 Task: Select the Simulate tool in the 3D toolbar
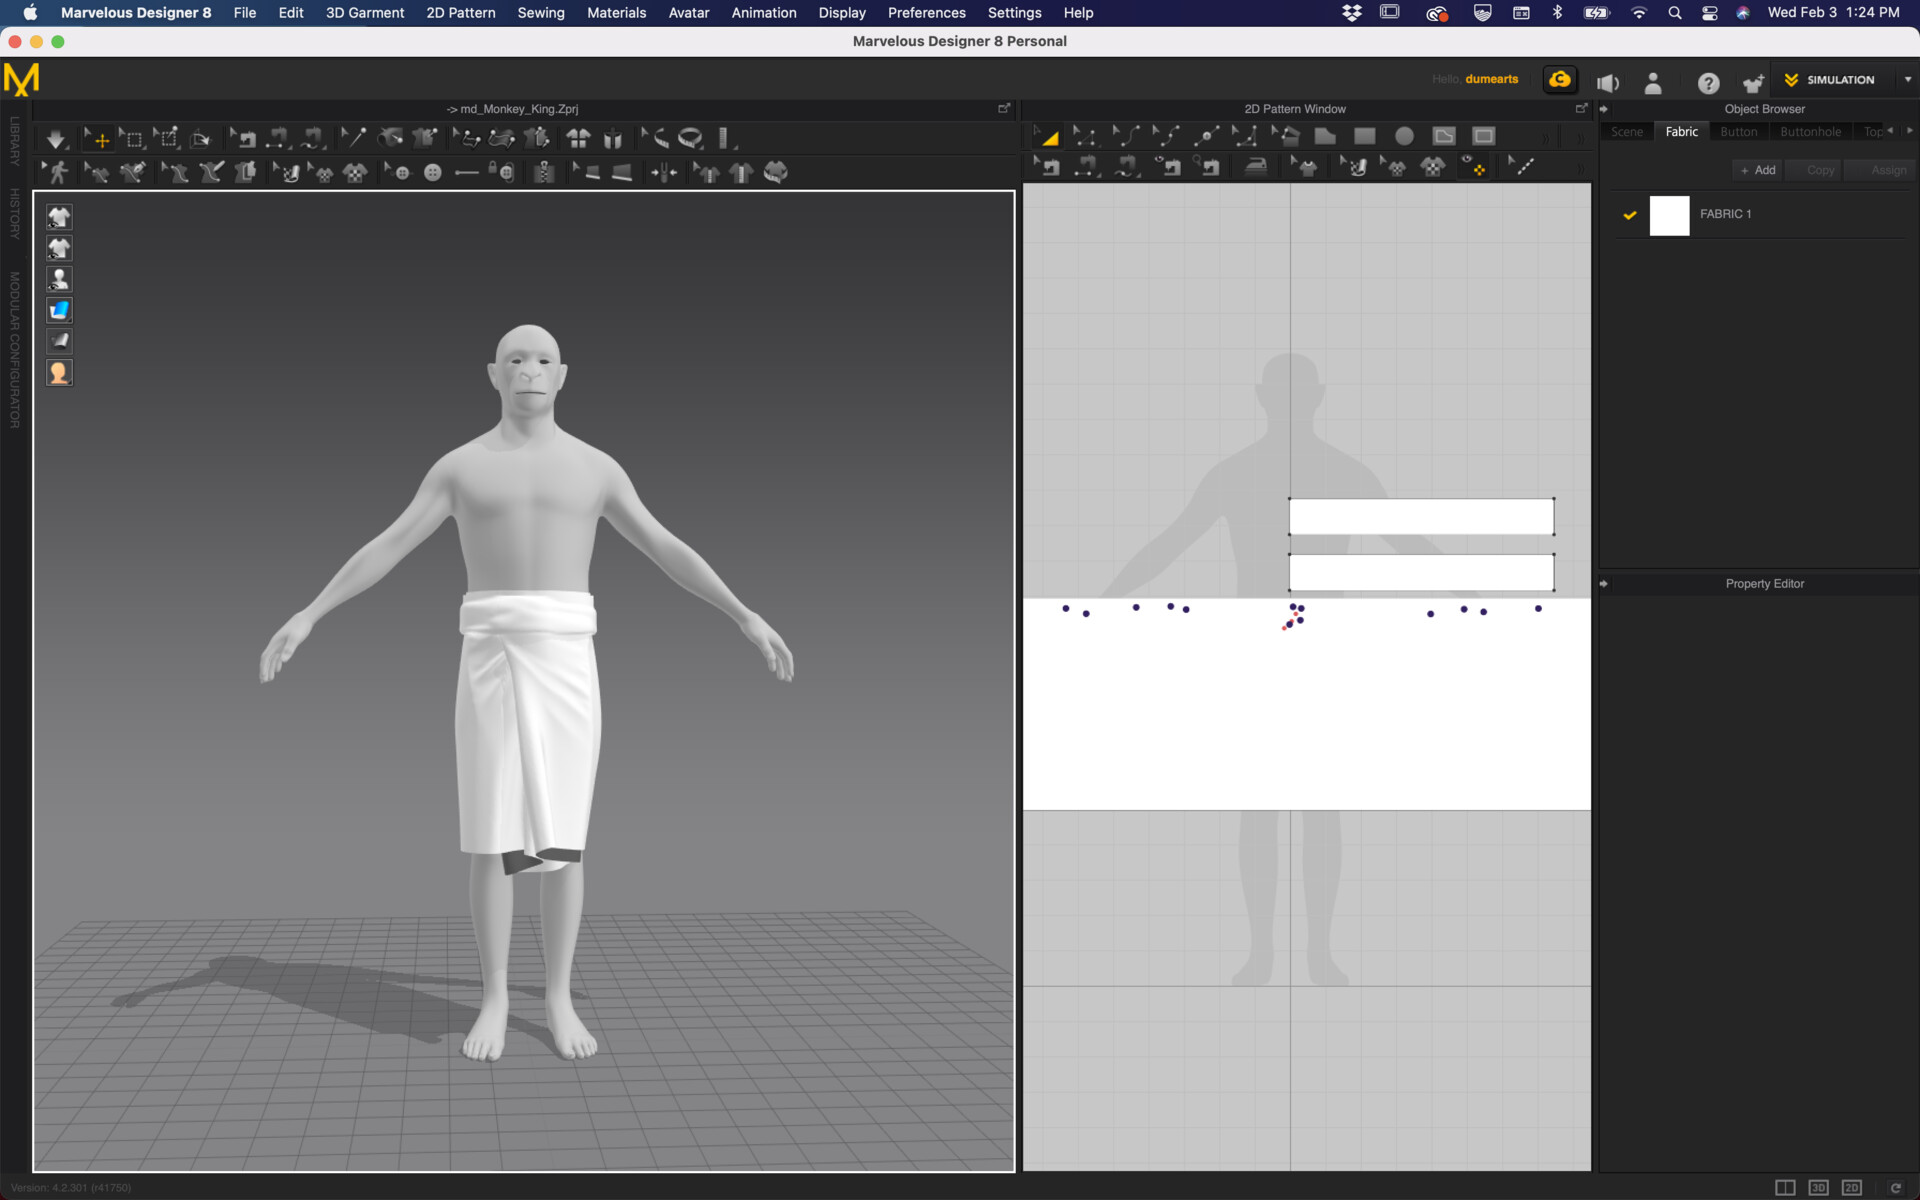(57, 138)
